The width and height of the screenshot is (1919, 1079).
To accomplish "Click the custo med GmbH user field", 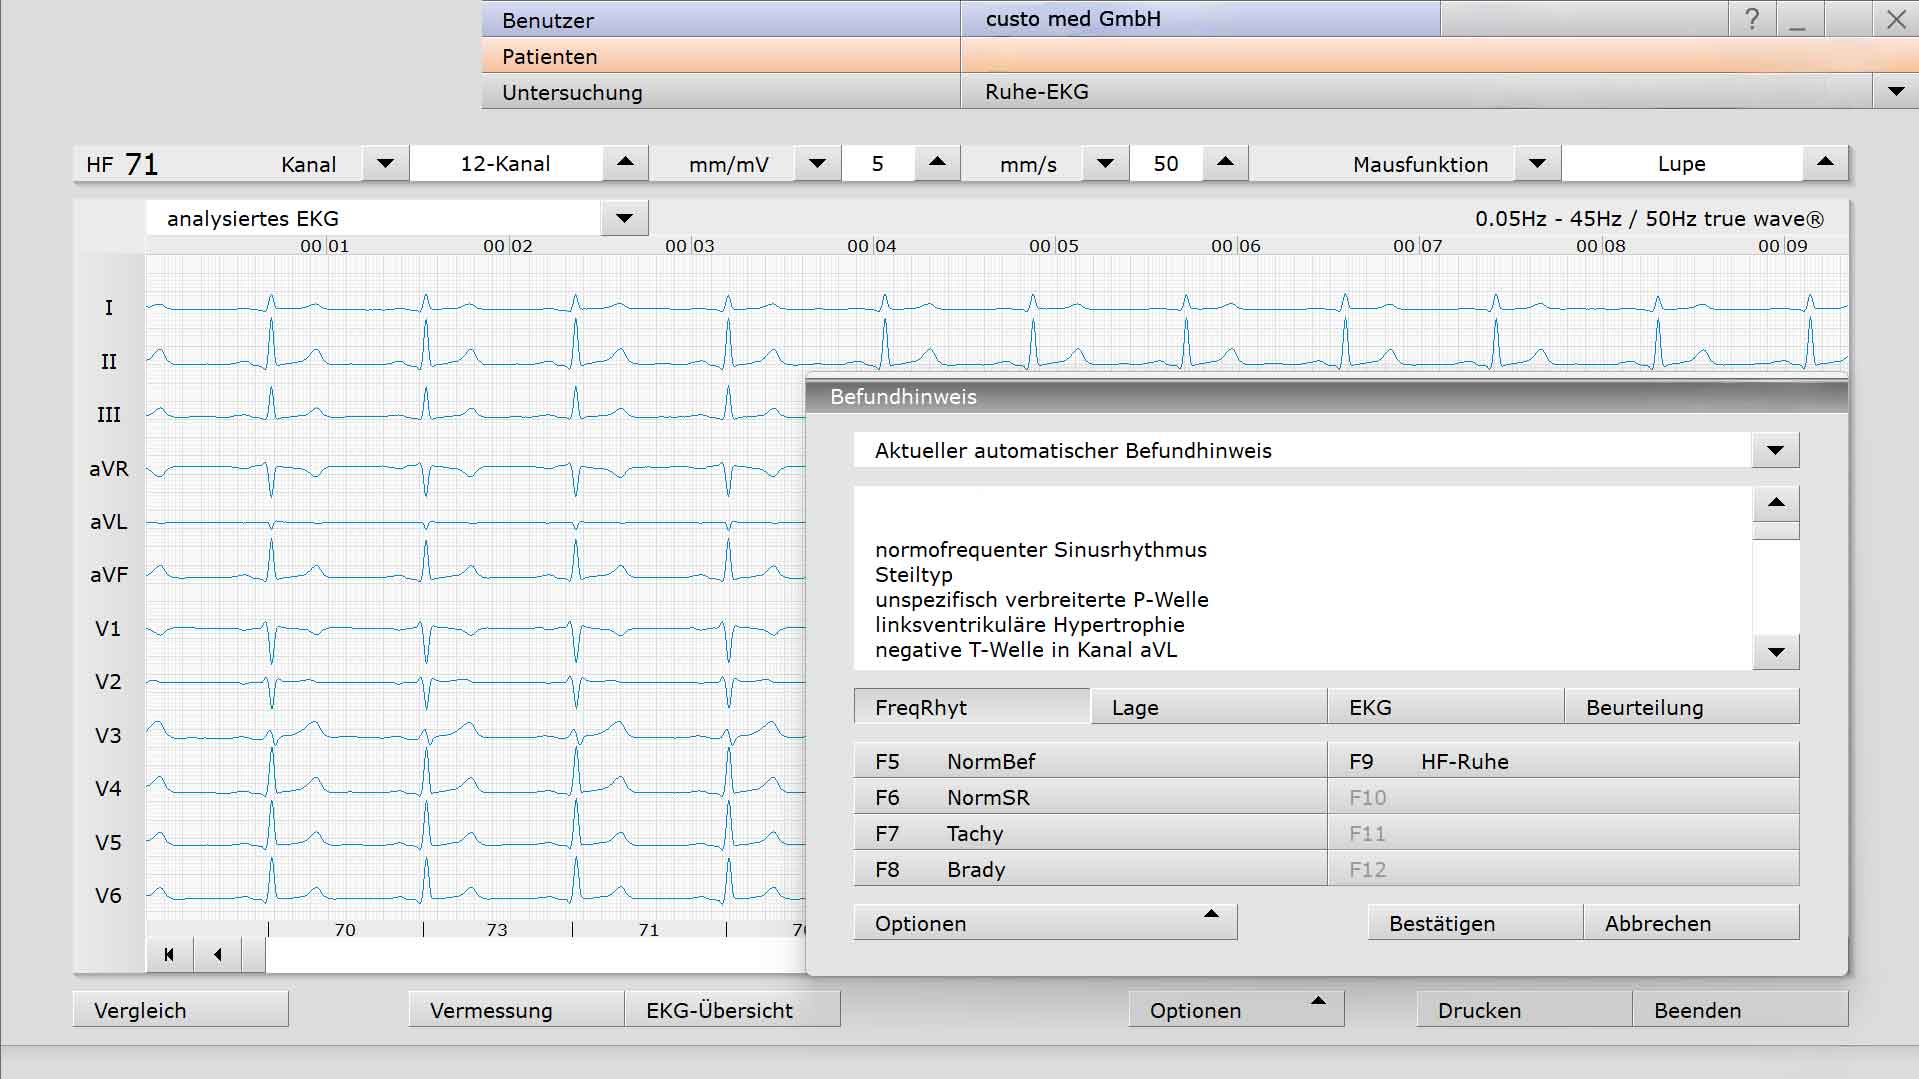I will point(1200,19).
